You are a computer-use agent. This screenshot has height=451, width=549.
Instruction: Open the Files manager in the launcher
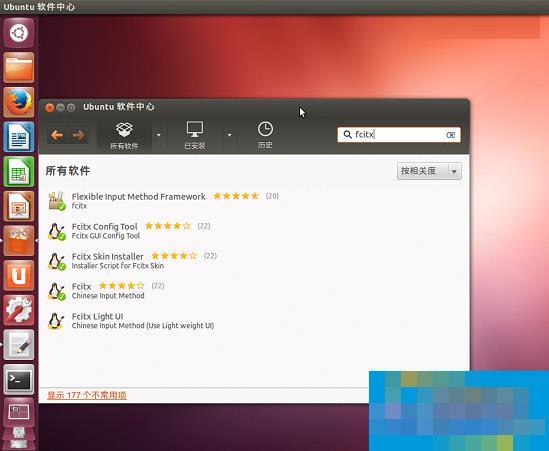click(x=19, y=67)
